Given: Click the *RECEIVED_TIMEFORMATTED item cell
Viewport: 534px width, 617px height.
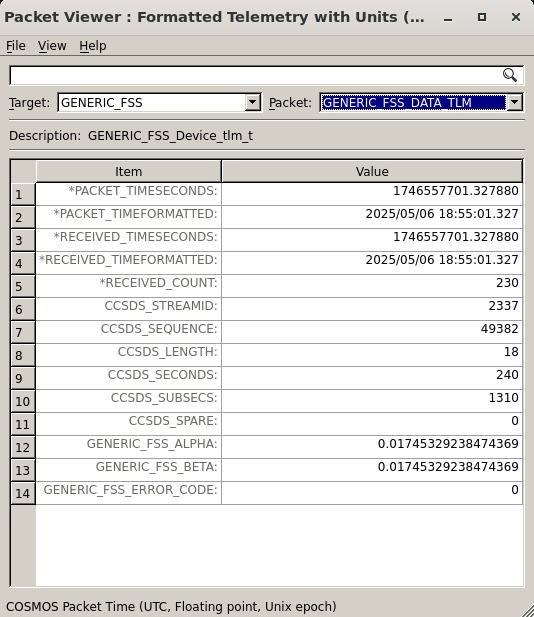Looking at the screenshot, I should tap(129, 263).
